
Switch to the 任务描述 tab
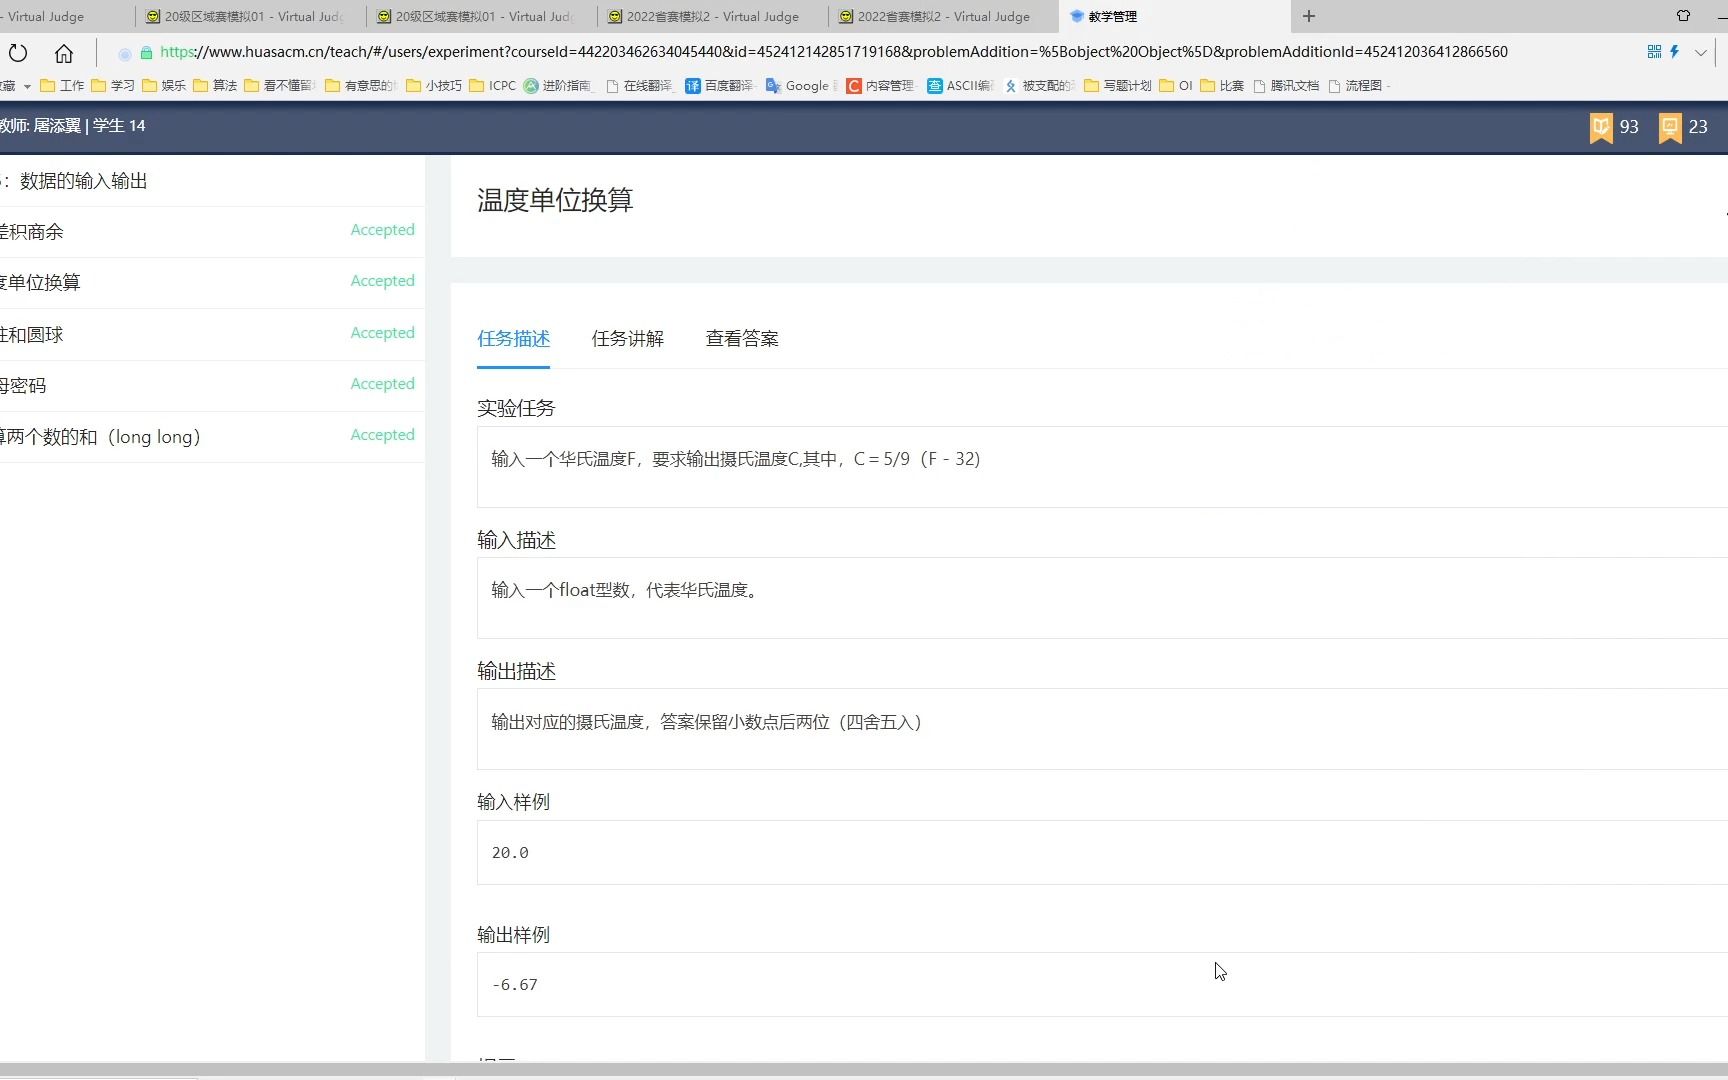click(513, 339)
